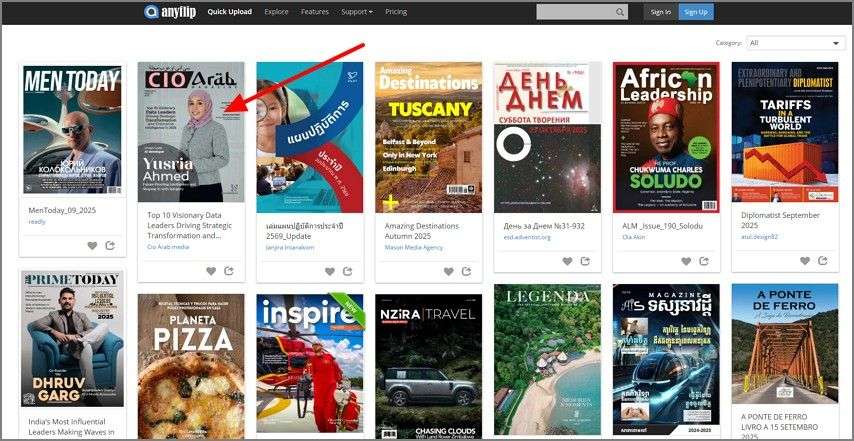The image size is (854, 441).
Task: Open the Nzira Travel cover
Action: [x=429, y=366]
